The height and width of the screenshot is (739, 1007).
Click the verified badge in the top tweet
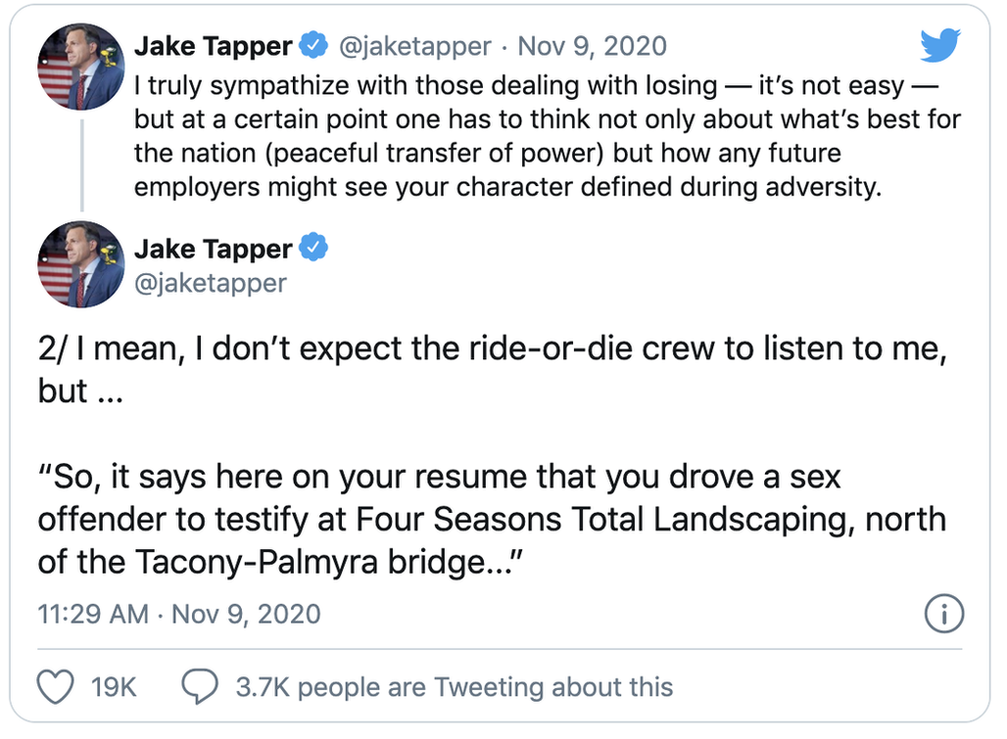(314, 46)
